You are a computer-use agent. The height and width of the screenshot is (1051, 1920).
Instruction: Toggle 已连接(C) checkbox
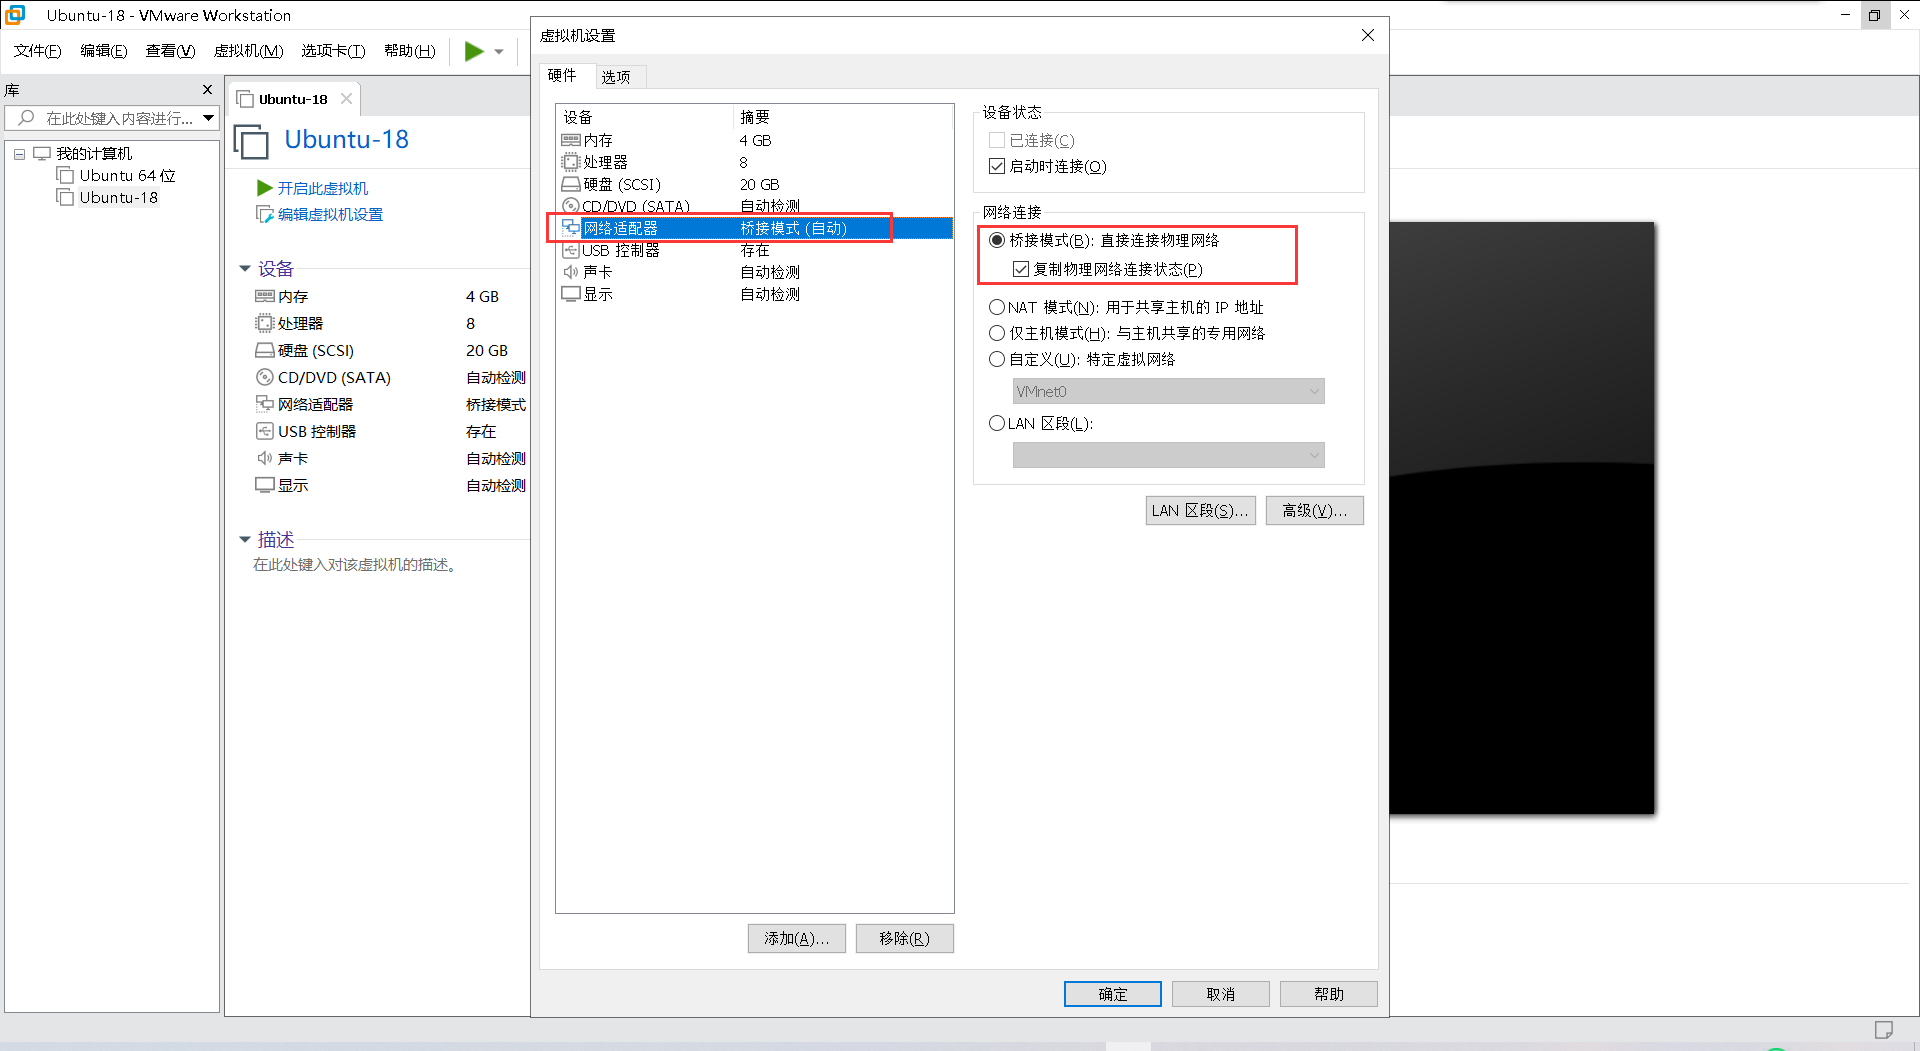pyautogui.click(x=997, y=140)
